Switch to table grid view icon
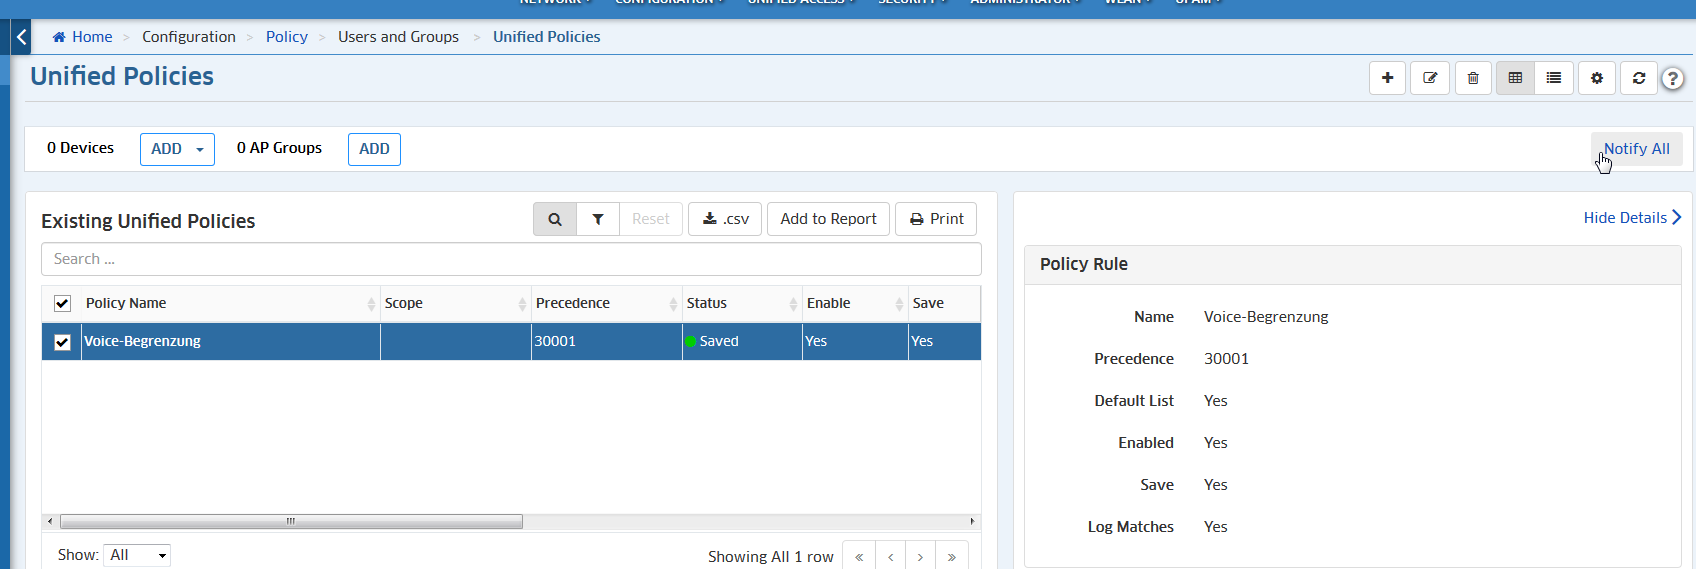 (1515, 78)
